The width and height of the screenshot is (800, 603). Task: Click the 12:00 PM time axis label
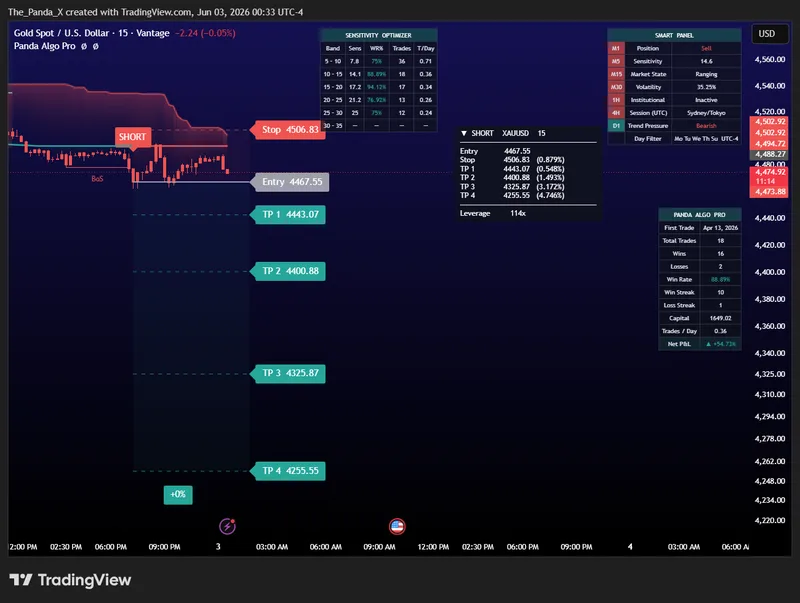click(433, 547)
